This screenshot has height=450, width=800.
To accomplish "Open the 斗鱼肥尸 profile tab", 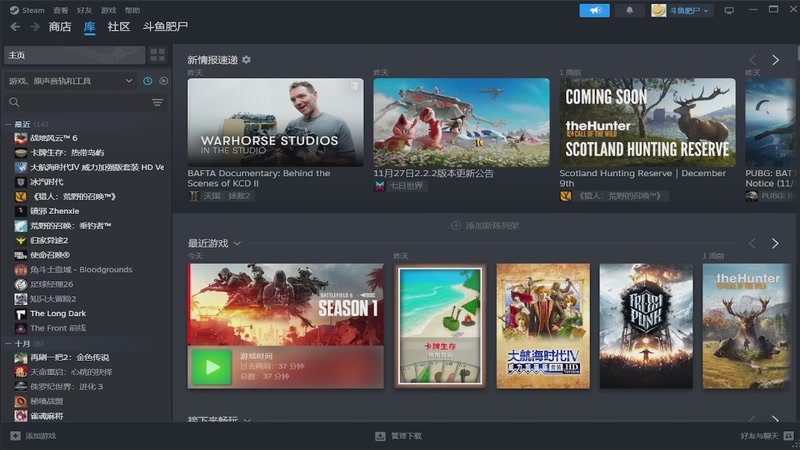I will click(165, 27).
